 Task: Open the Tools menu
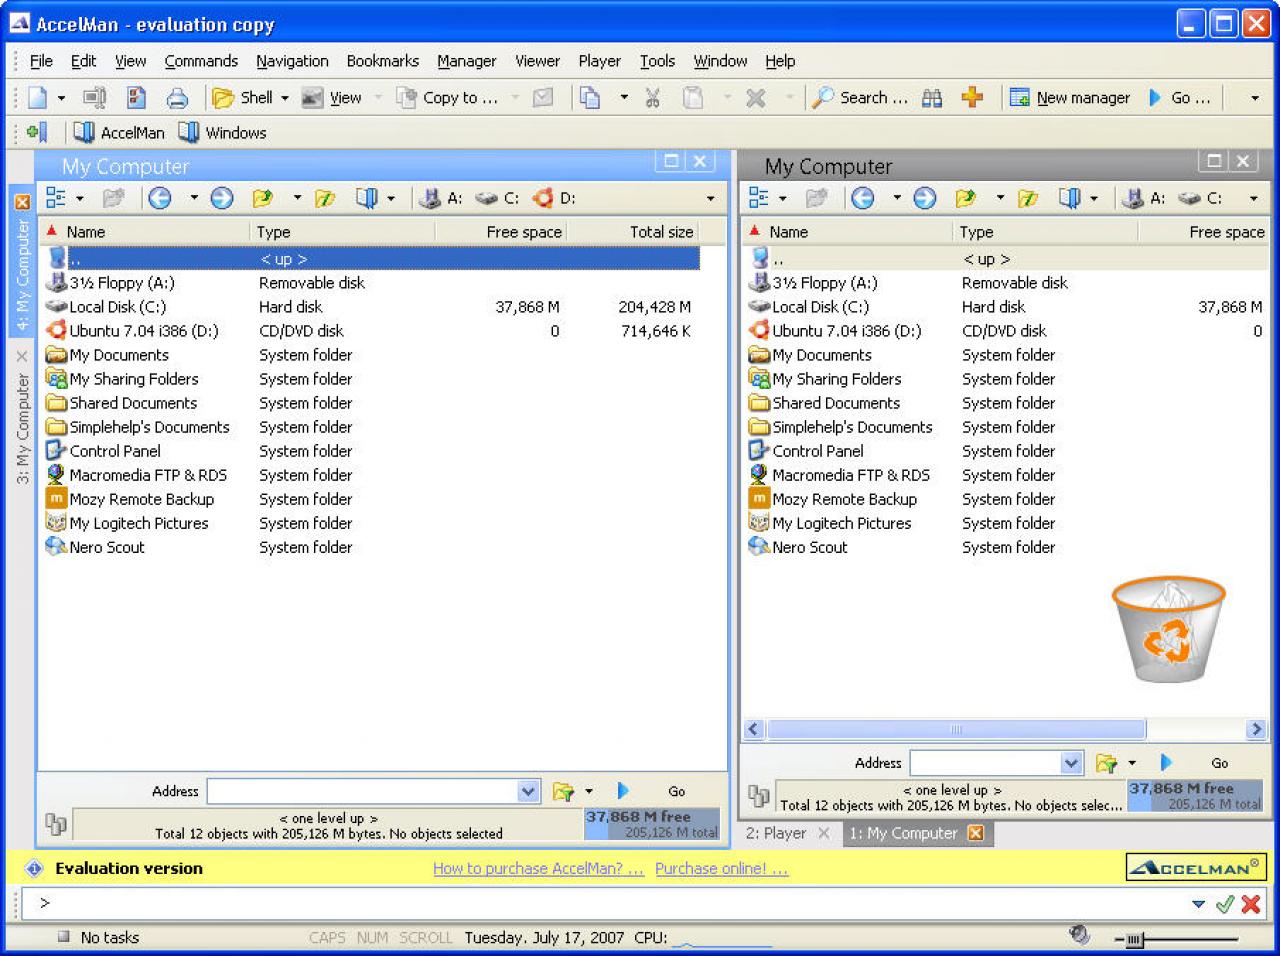coord(657,61)
